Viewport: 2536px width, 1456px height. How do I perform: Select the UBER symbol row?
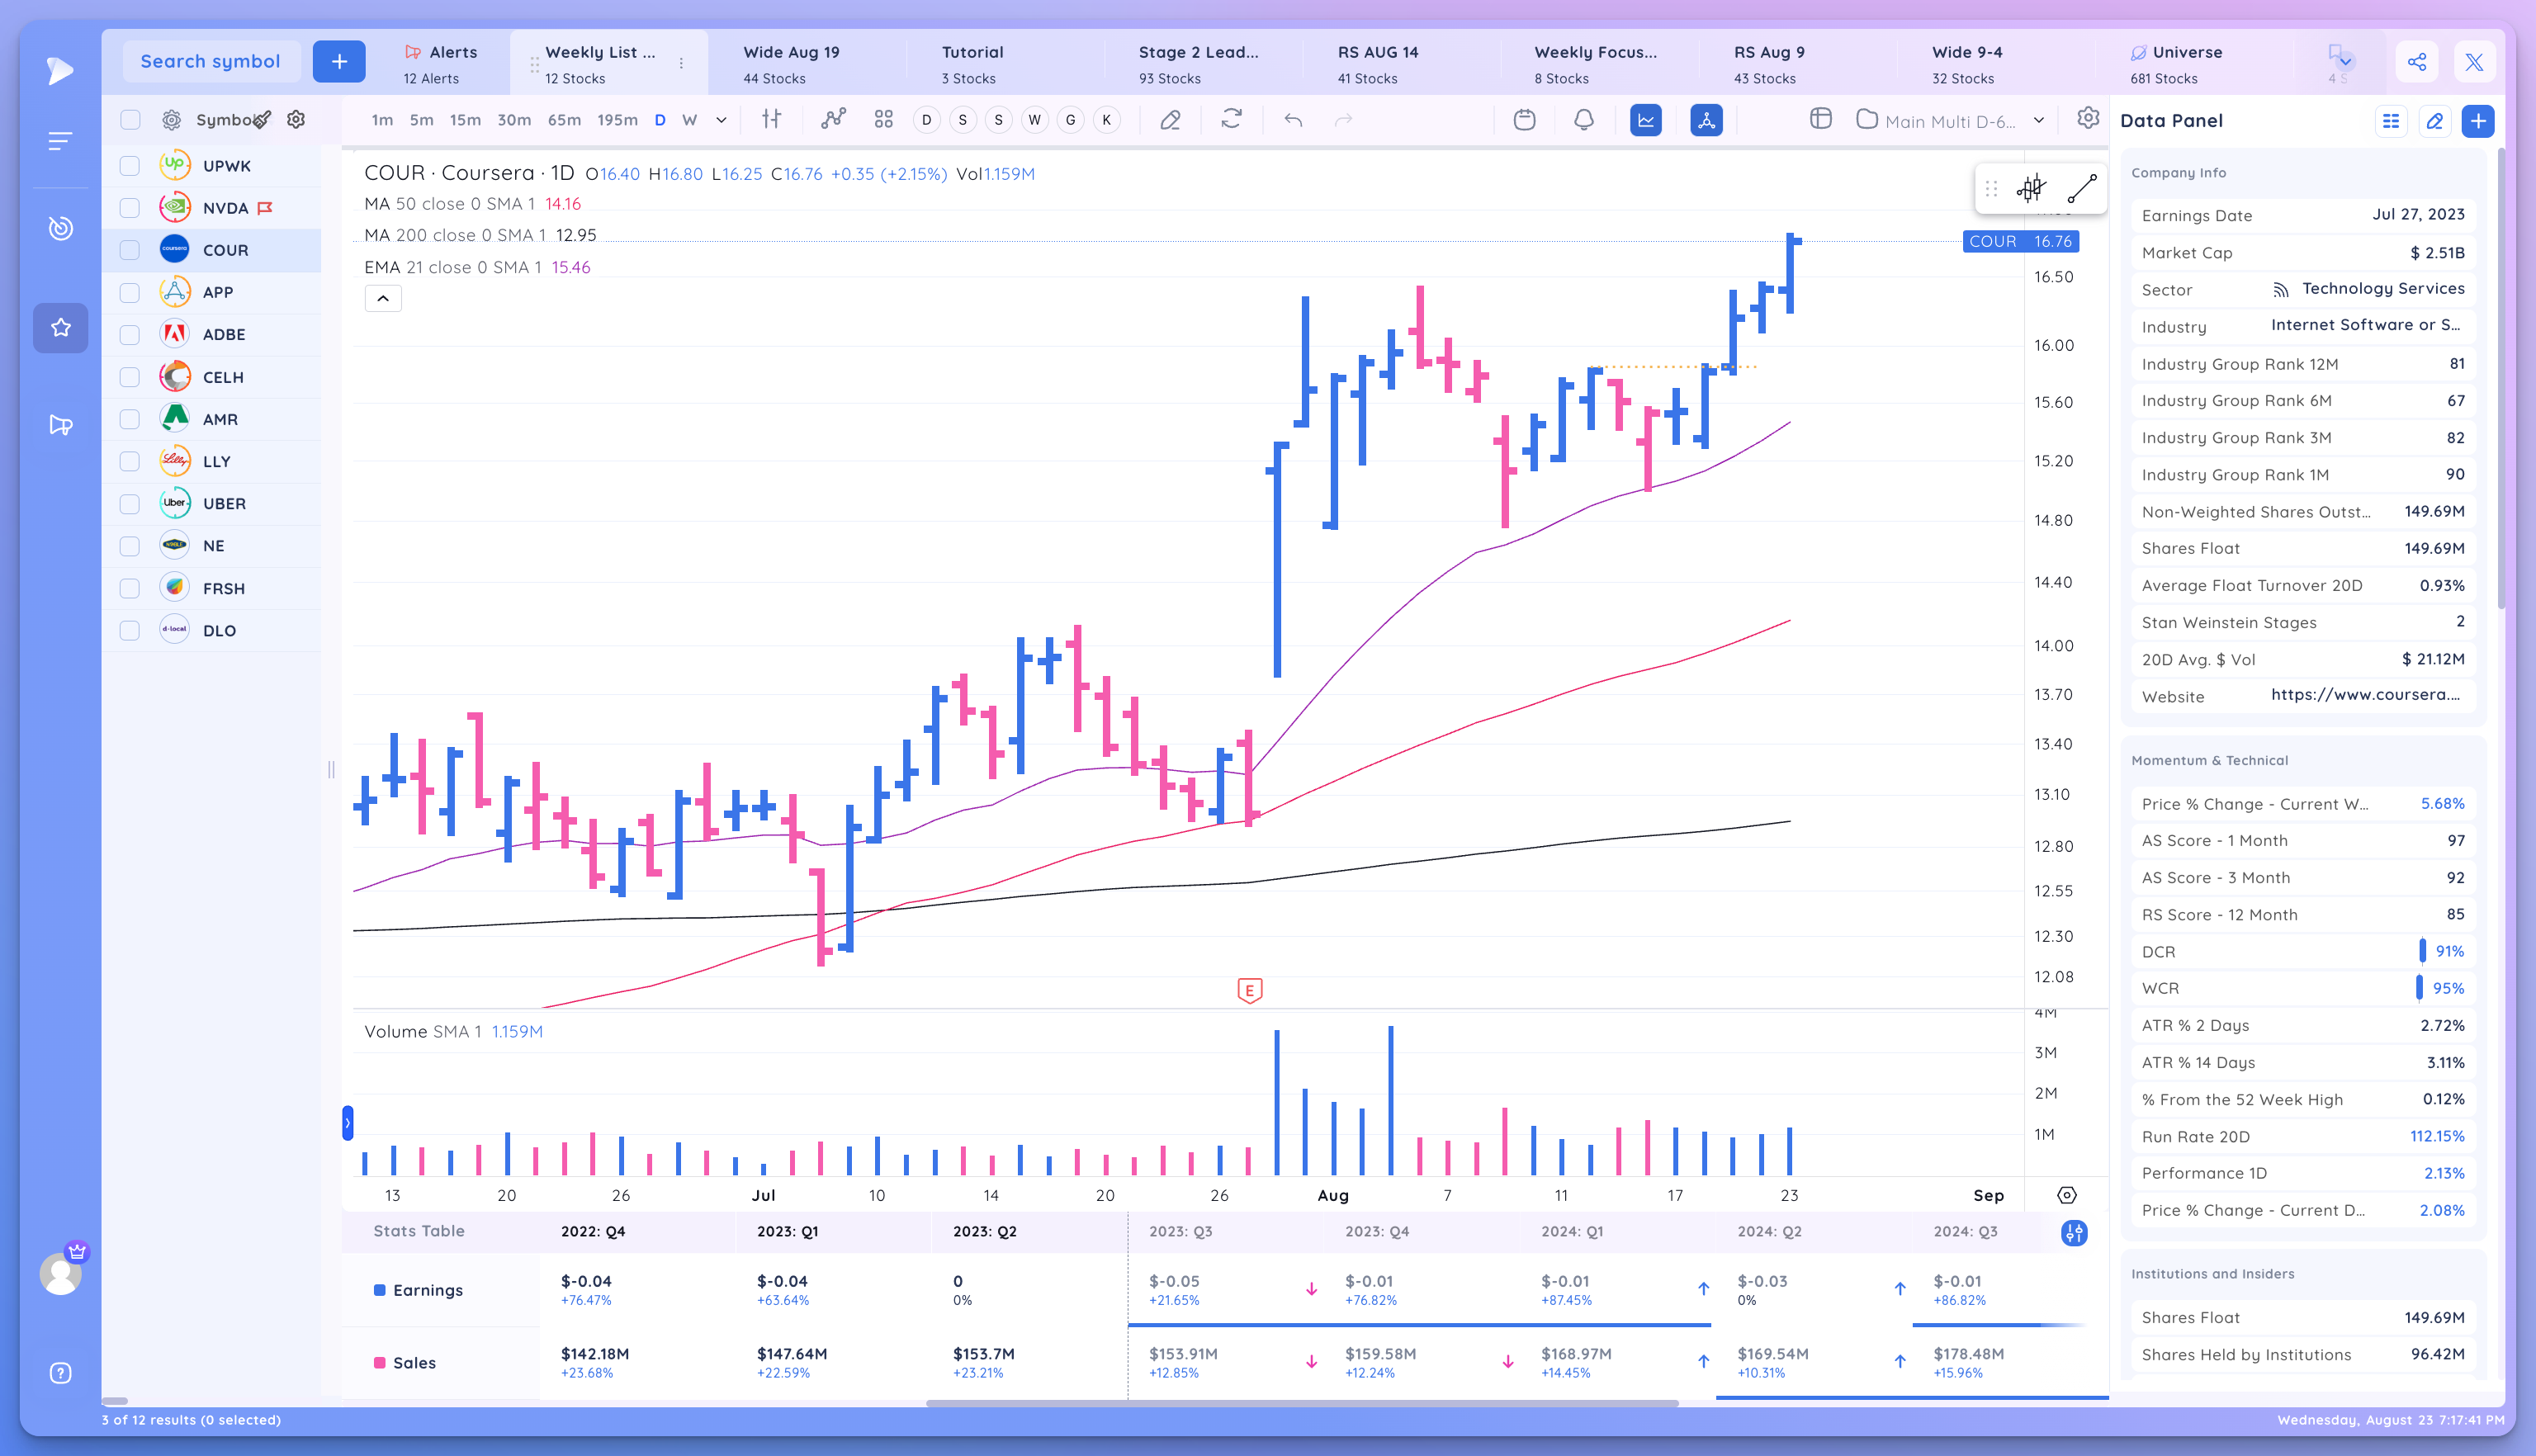(x=212, y=503)
